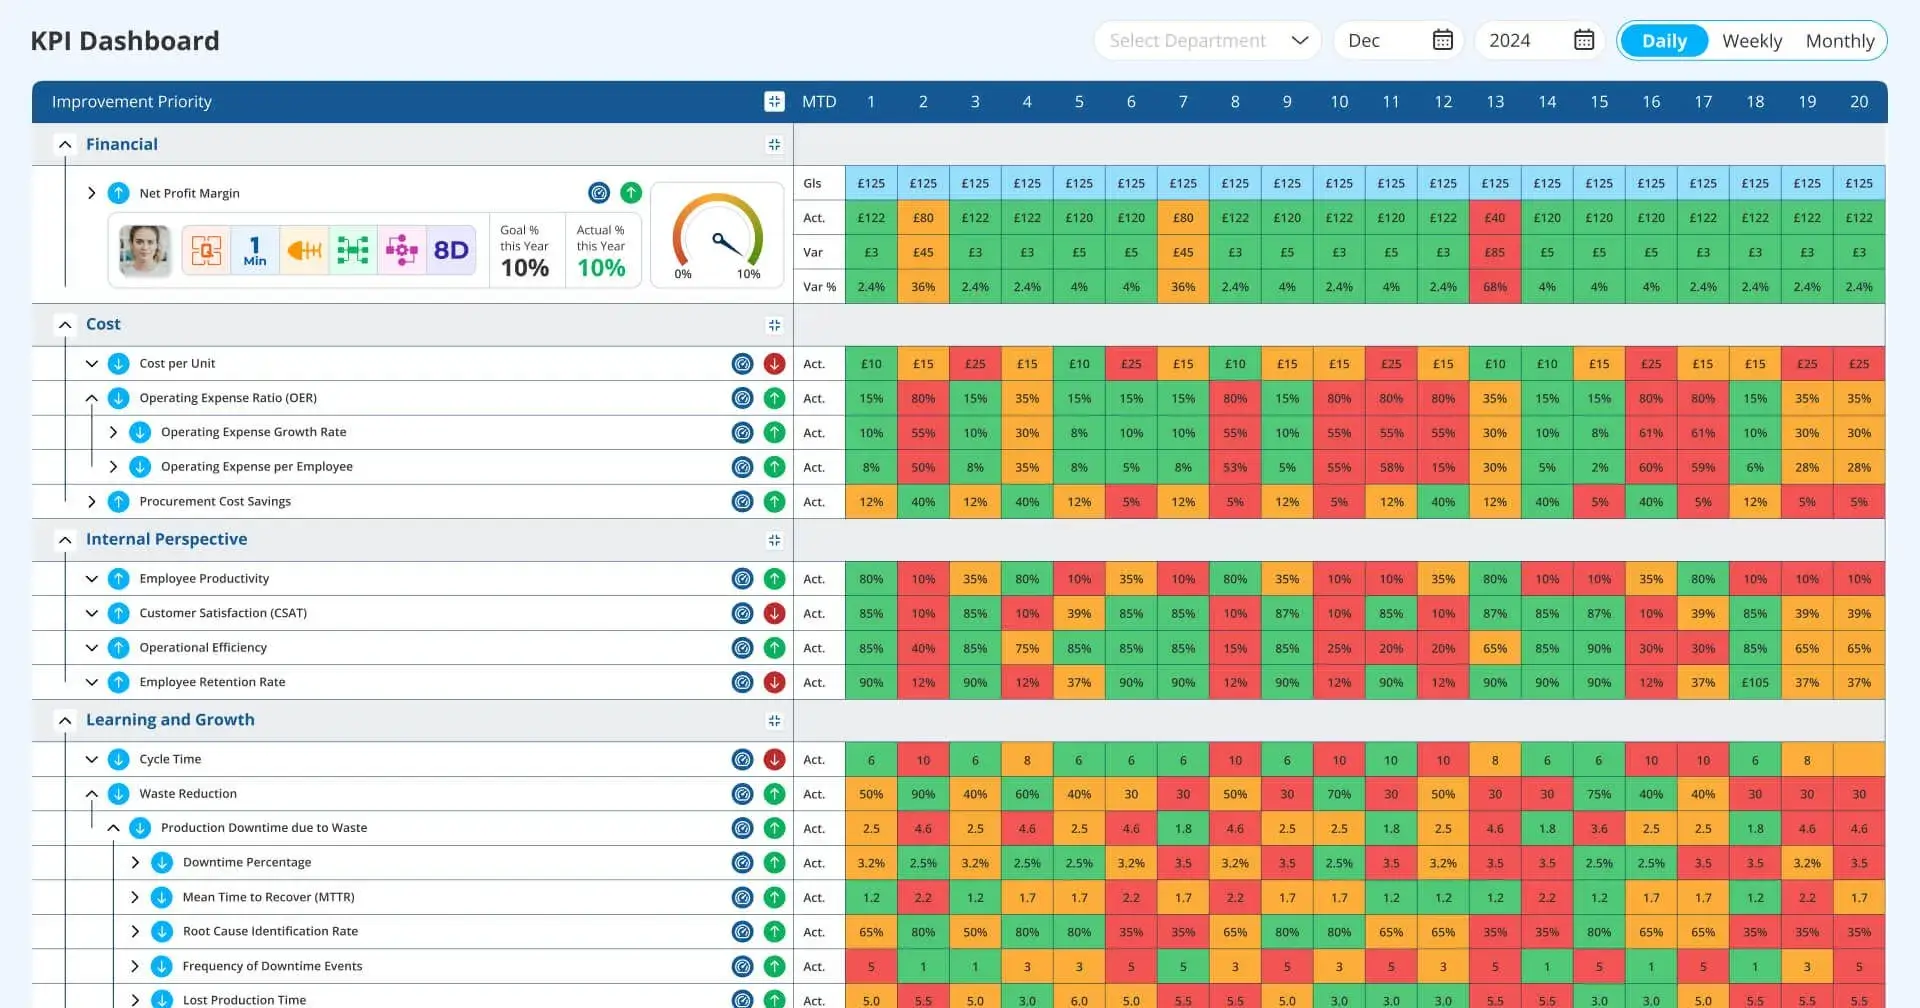
Task: Click the Net Profit Margin gauge dial
Action: [x=717, y=238]
